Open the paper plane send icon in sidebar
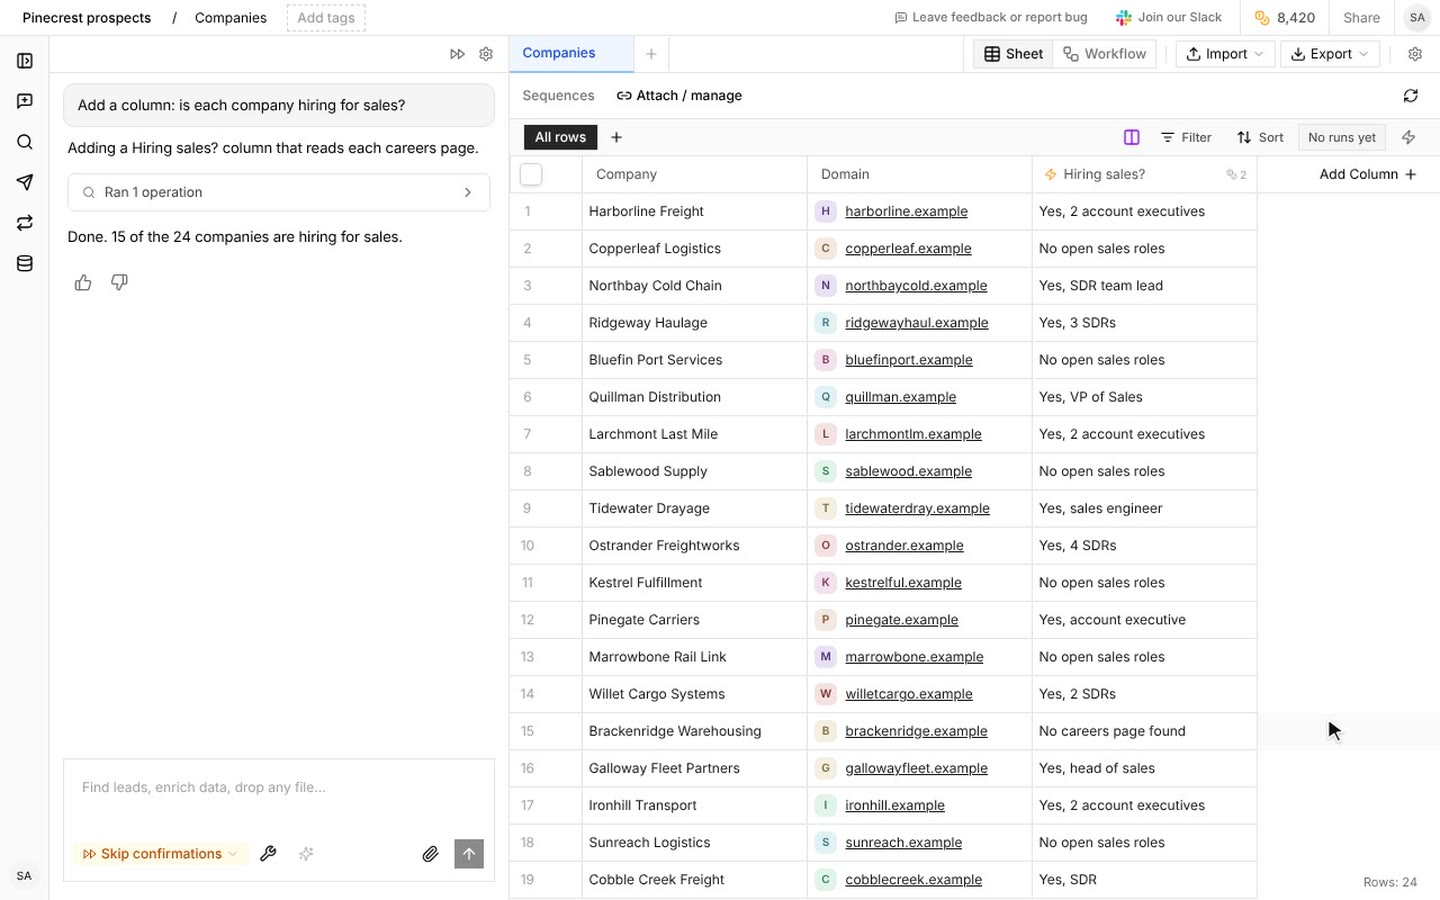1440x900 pixels. 25,182
